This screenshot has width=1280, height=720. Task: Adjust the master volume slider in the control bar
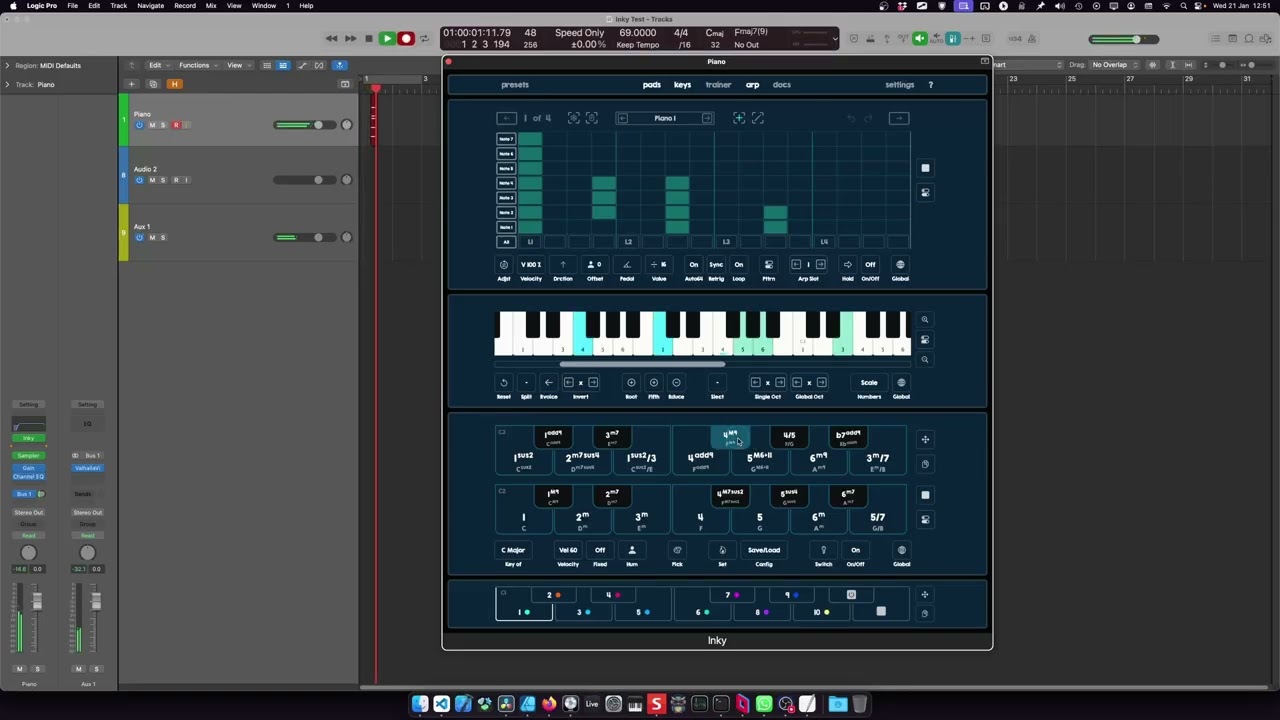pos(1124,39)
